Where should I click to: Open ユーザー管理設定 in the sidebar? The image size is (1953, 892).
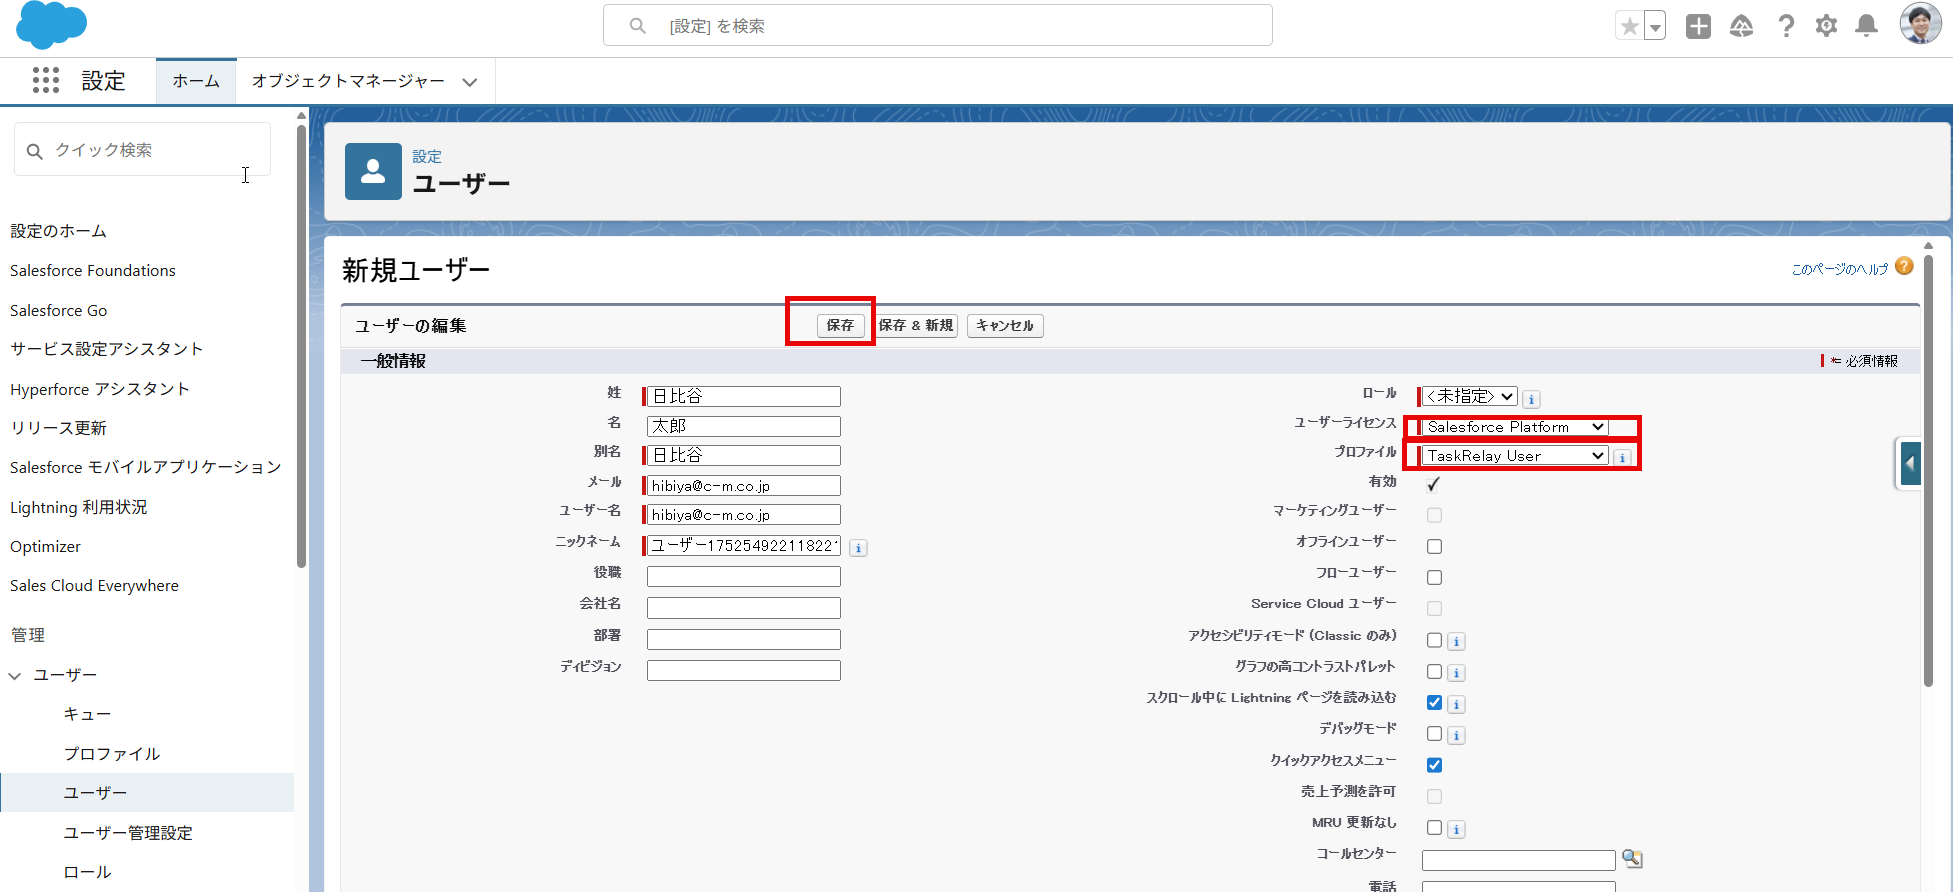point(128,833)
